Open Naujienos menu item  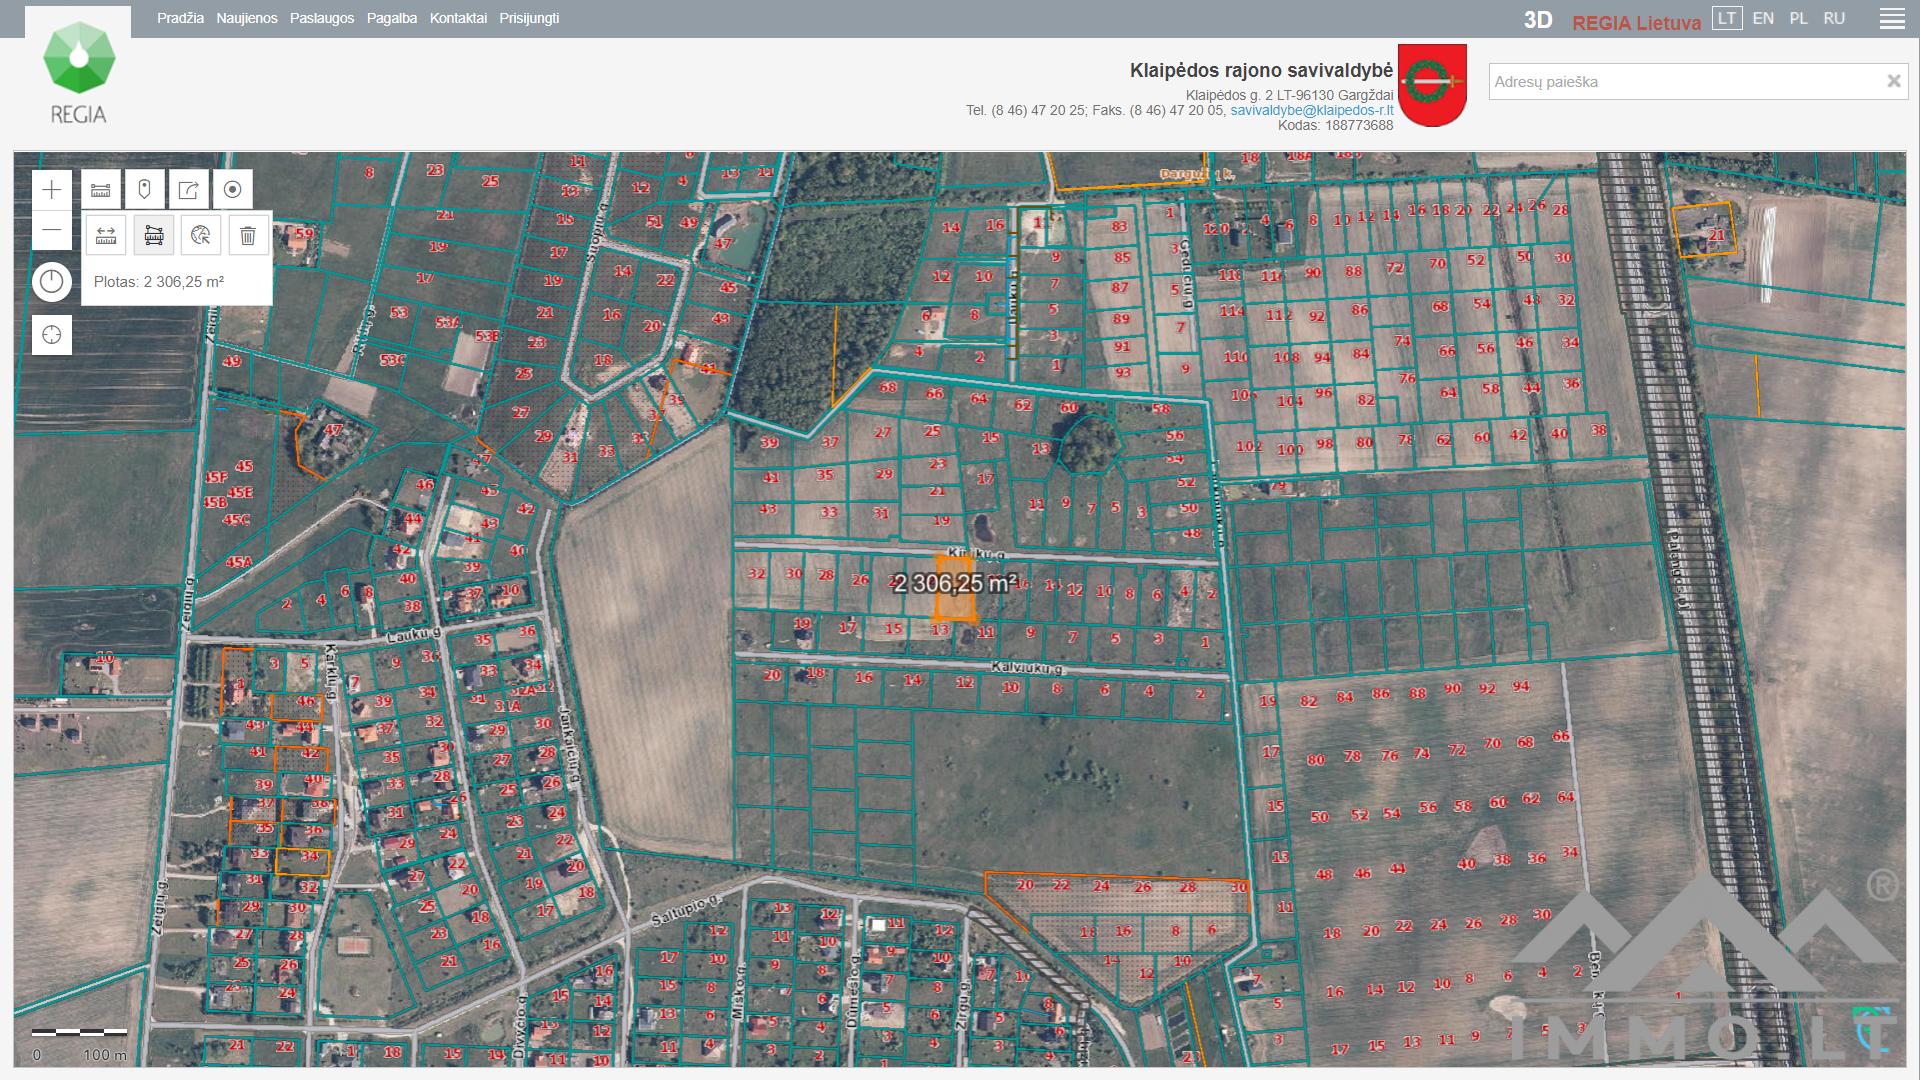(247, 18)
